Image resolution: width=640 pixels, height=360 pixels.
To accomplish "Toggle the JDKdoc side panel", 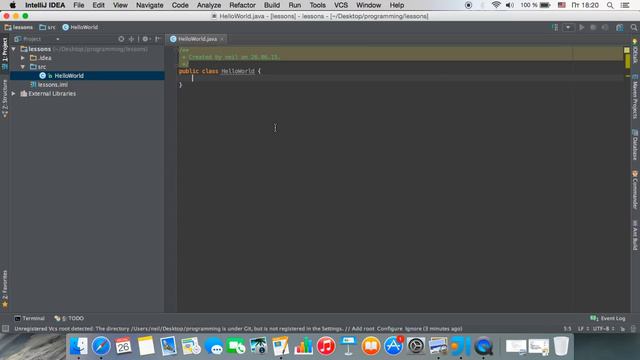I will (x=635, y=51).
